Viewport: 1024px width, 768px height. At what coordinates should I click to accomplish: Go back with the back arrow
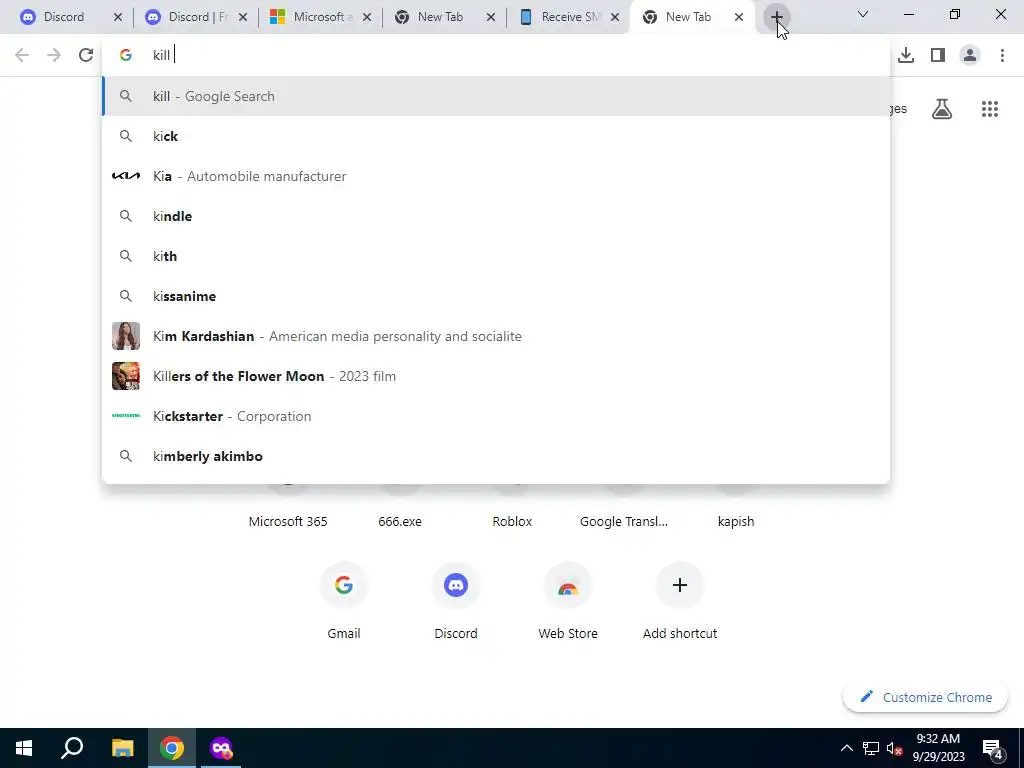[22, 55]
